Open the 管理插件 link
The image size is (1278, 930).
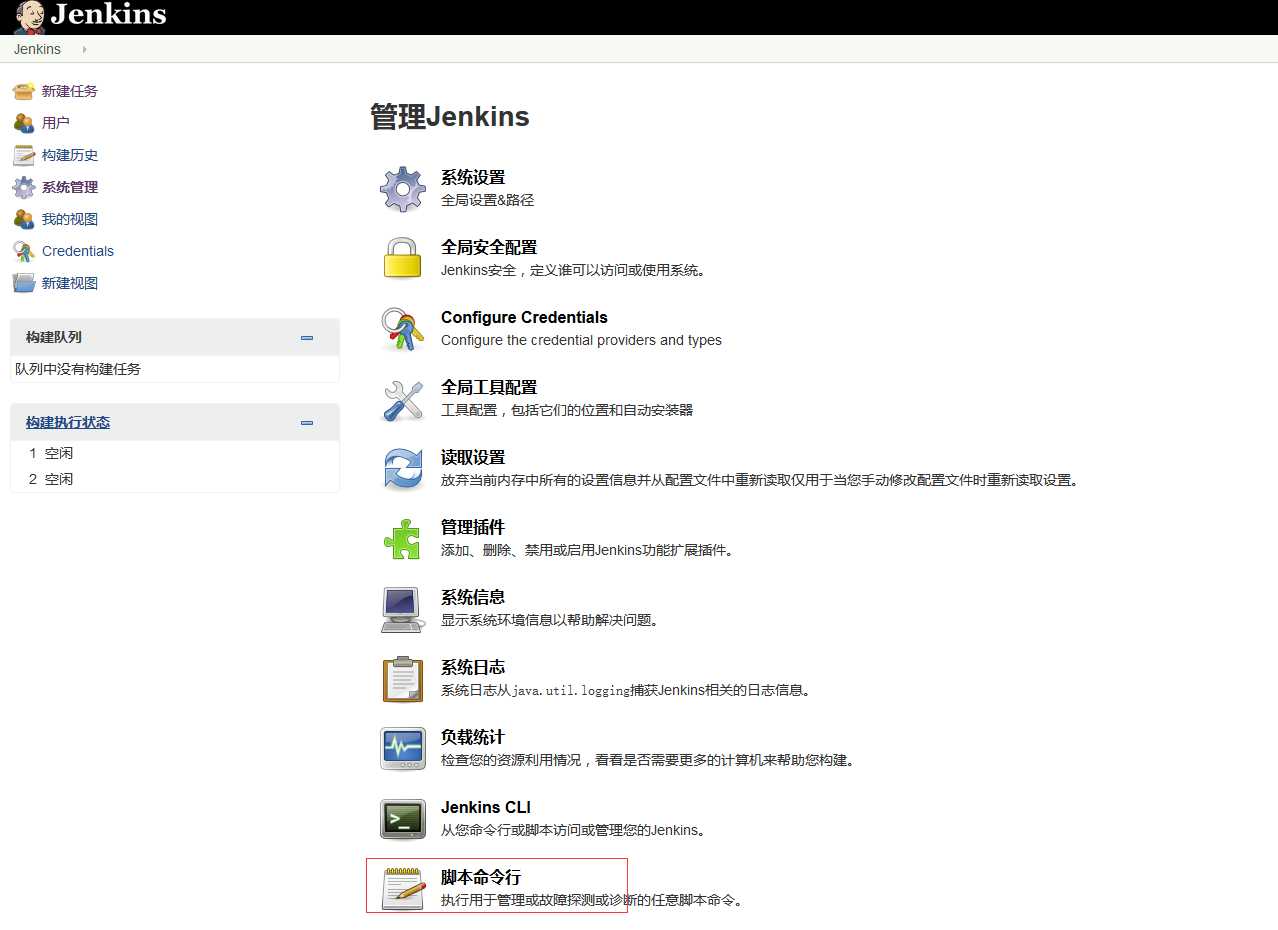coord(473,527)
